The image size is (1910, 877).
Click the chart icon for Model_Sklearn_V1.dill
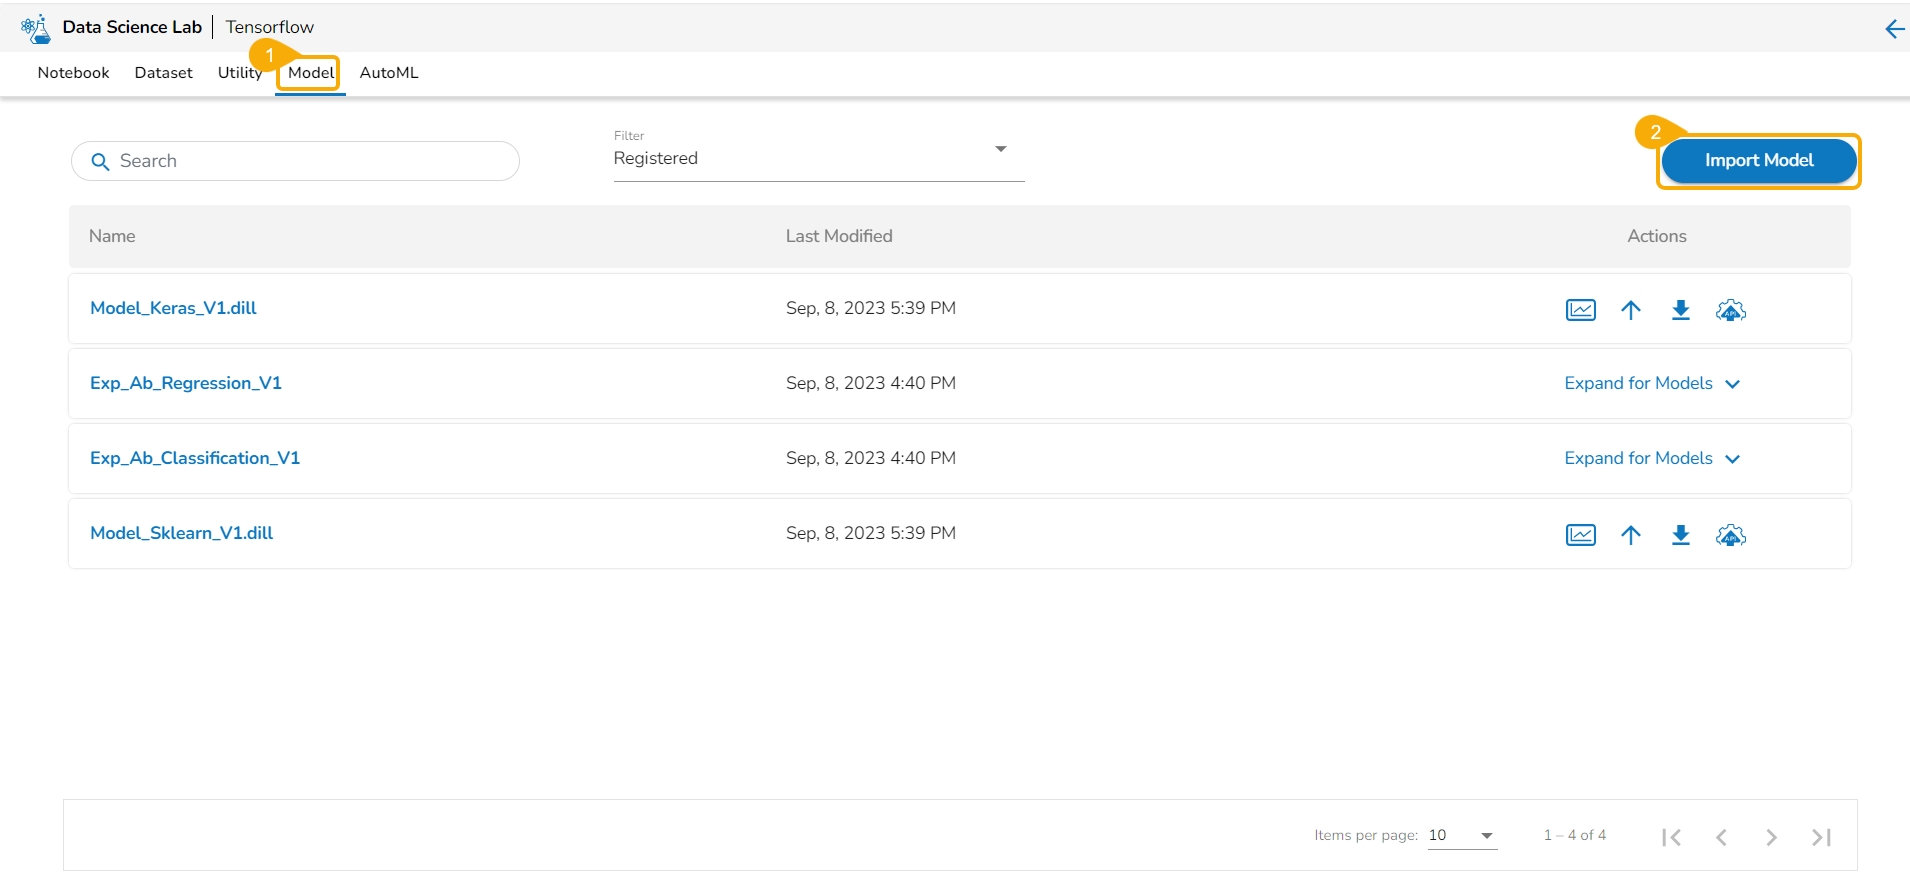(x=1580, y=535)
